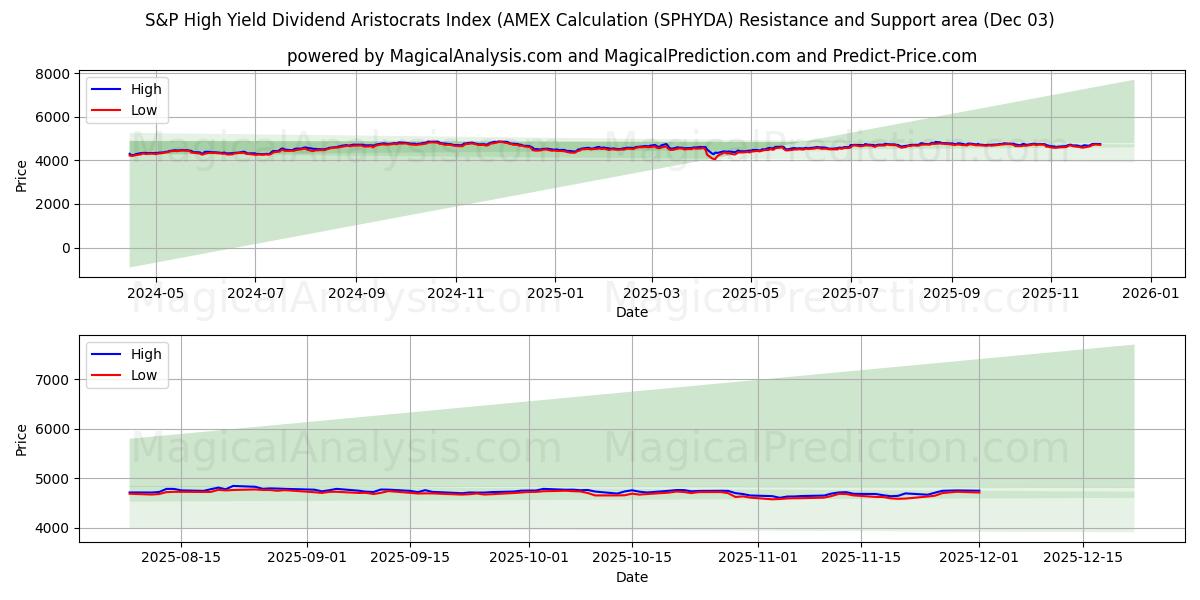The image size is (1200, 600).
Task: Click the dip near 2025-05 on top chart
Action: click(x=714, y=158)
